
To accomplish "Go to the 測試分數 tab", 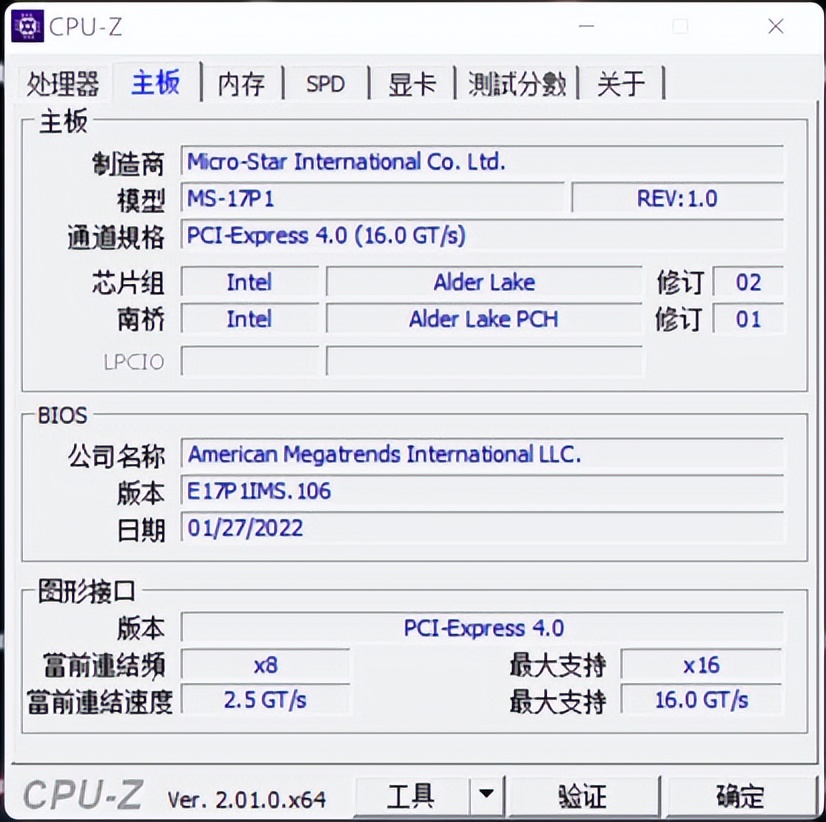I will pos(517,84).
